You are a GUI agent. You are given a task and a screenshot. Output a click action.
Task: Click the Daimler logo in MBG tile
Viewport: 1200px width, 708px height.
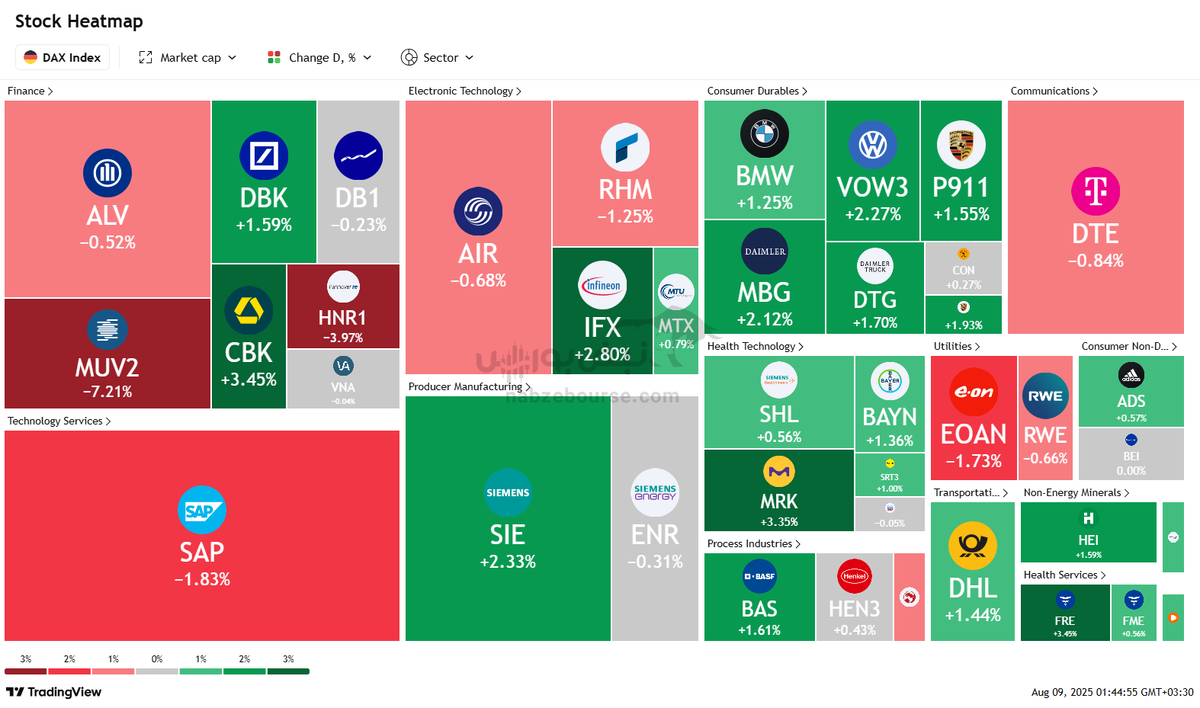click(x=764, y=251)
